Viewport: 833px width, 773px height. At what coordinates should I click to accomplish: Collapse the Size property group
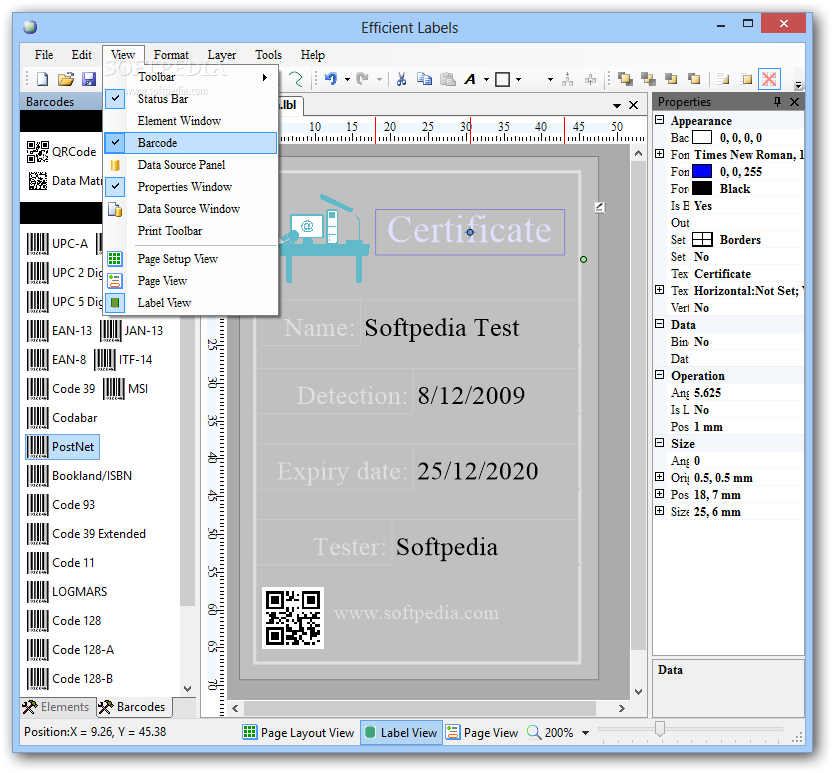660,444
